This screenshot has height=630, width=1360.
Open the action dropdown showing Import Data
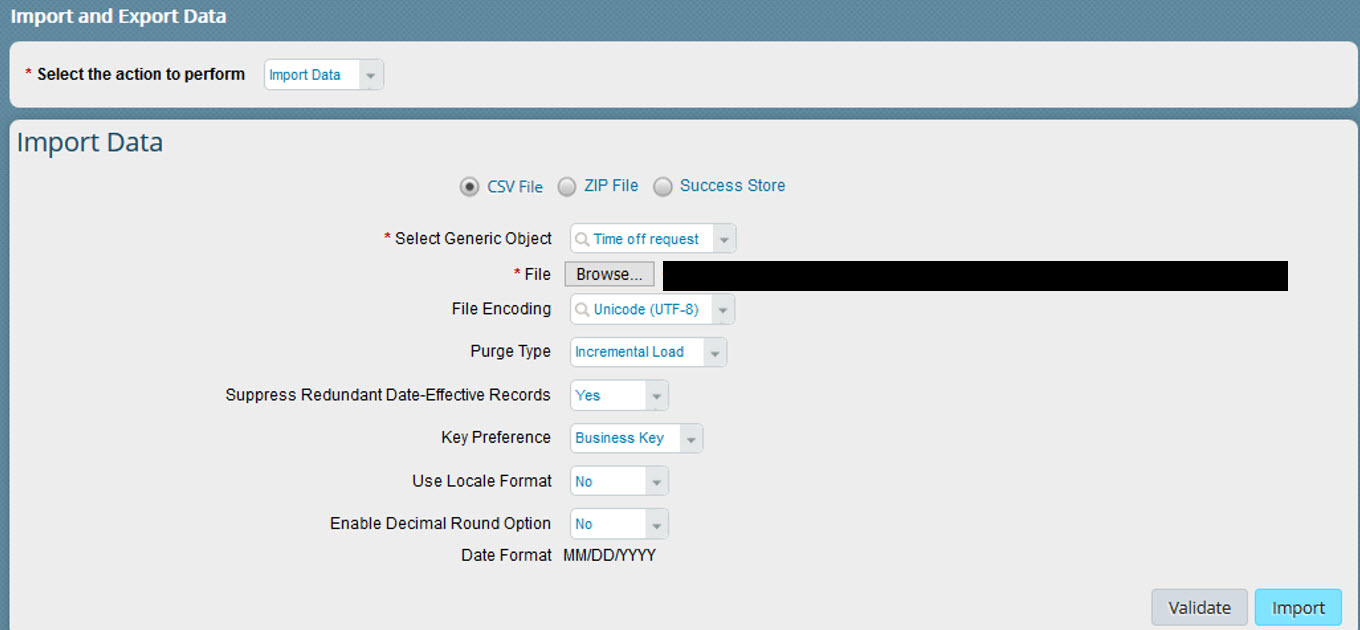(324, 75)
